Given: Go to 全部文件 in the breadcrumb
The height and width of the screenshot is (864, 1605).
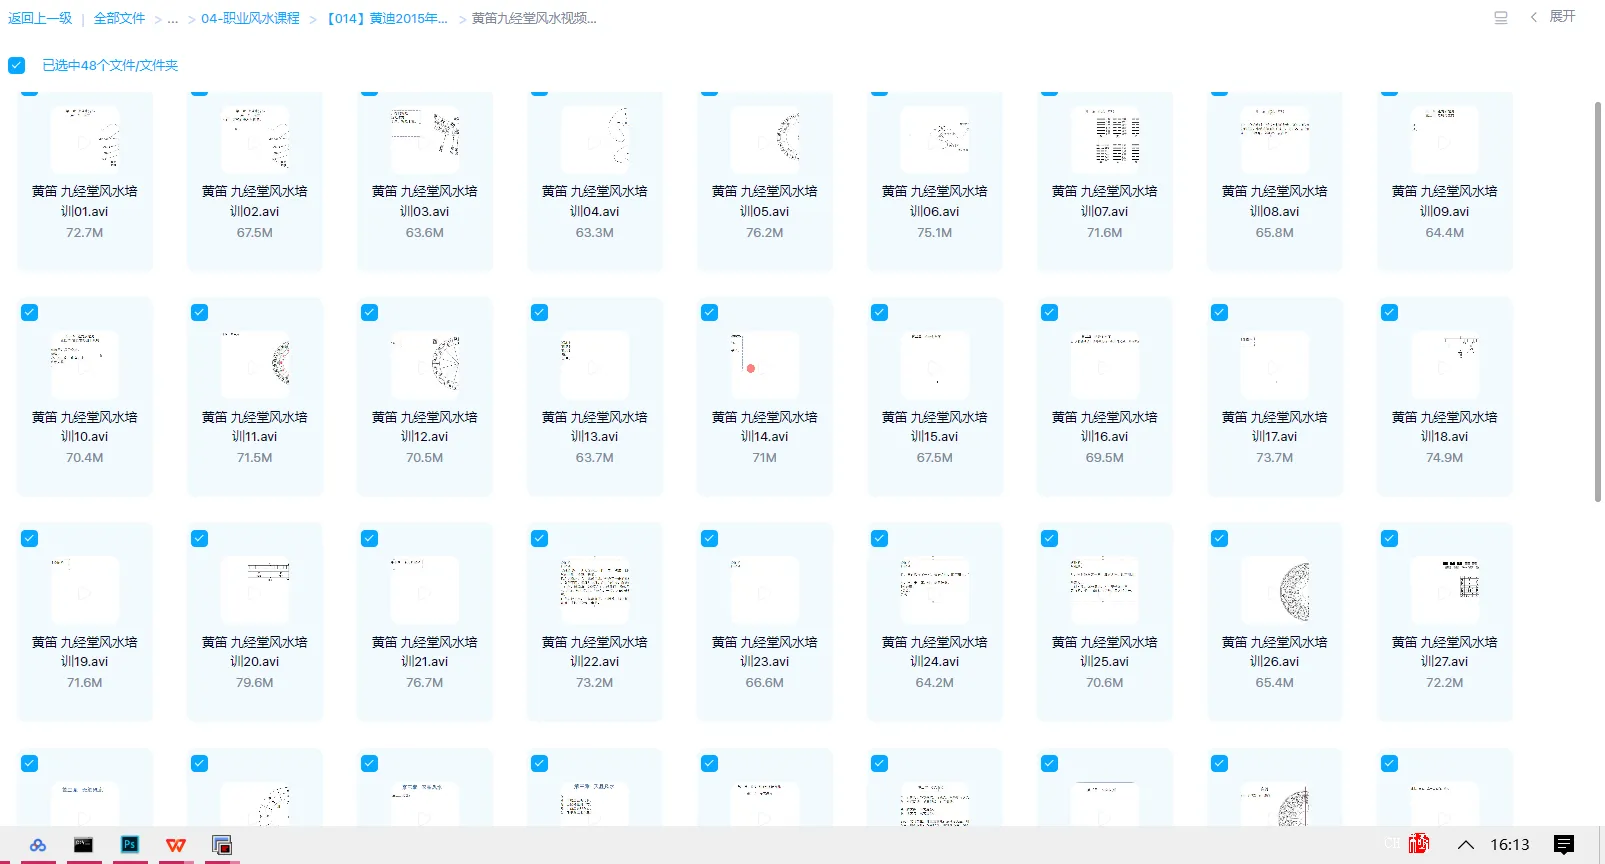Looking at the screenshot, I should click(119, 19).
